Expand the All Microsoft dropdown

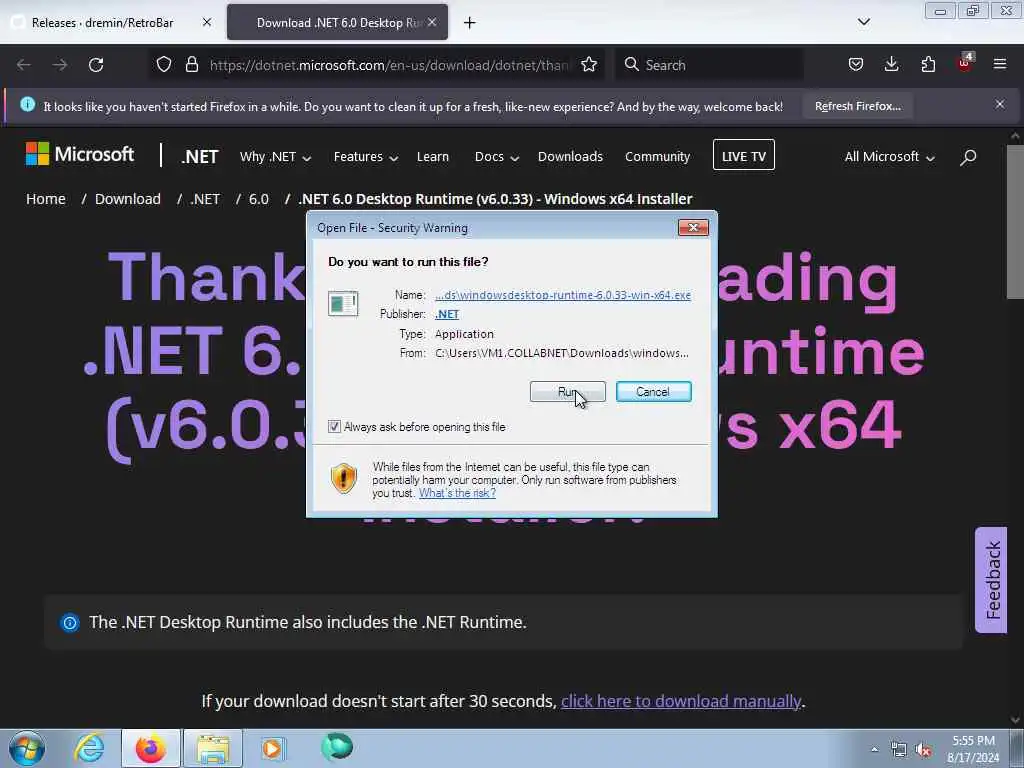[889, 157]
